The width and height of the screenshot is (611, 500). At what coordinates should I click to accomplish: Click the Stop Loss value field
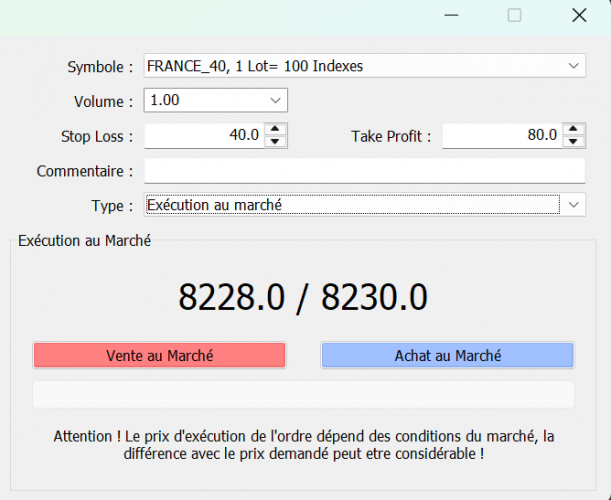[x=204, y=135]
